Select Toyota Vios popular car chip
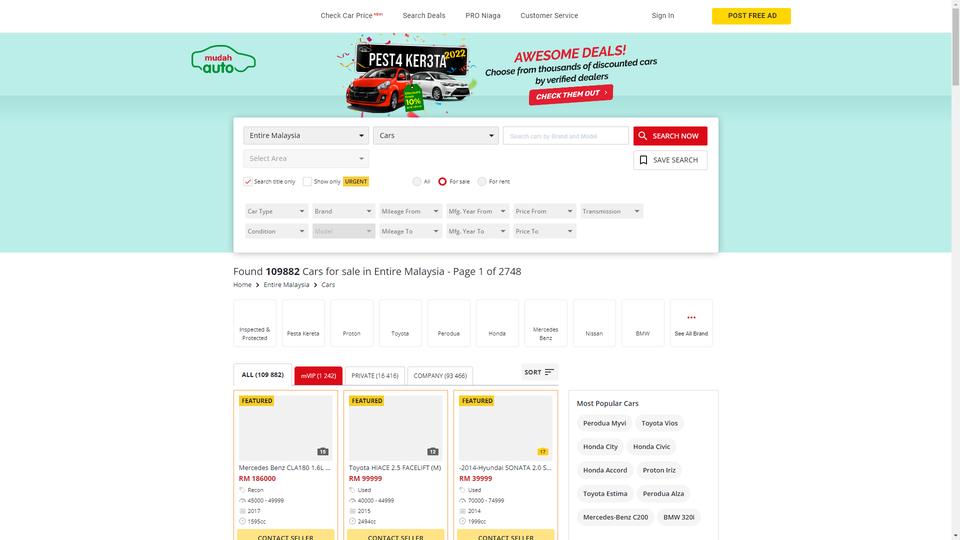The image size is (960, 540). [659, 423]
